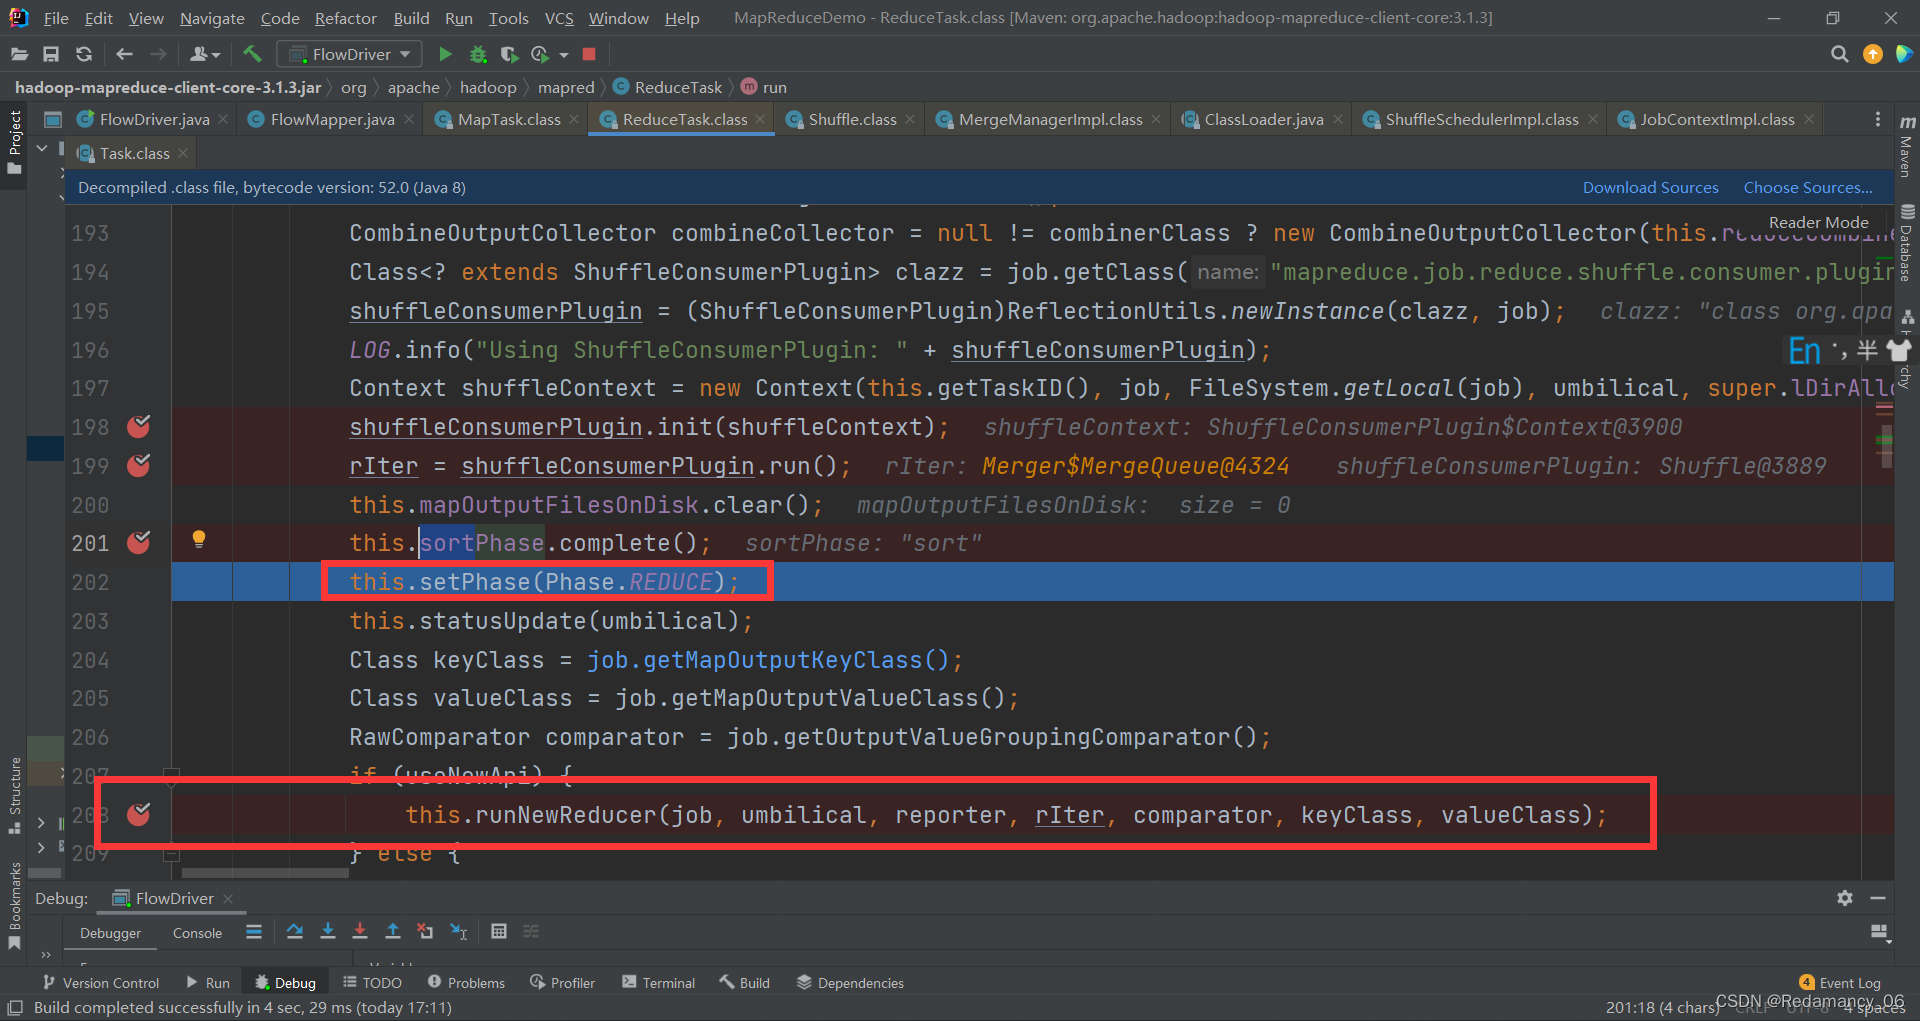The image size is (1920, 1021).
Task: Click Step Into in debugger toolbar
Action: click(x=327, y=931)
